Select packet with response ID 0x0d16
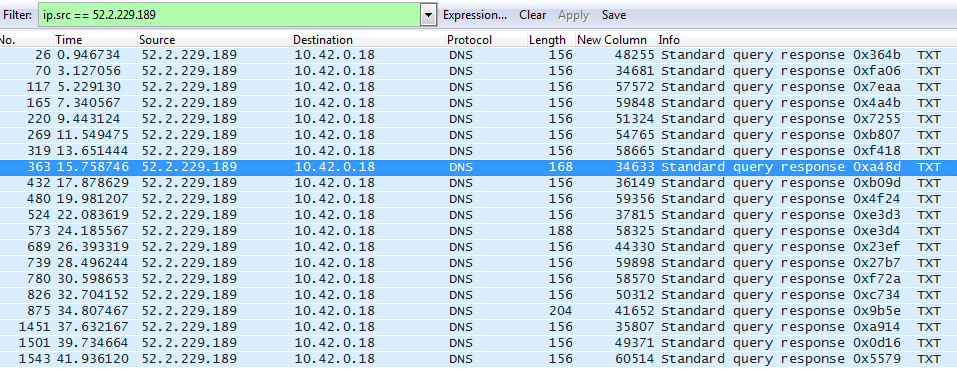Screen dimensions: 957x373 tap(478, 342)
